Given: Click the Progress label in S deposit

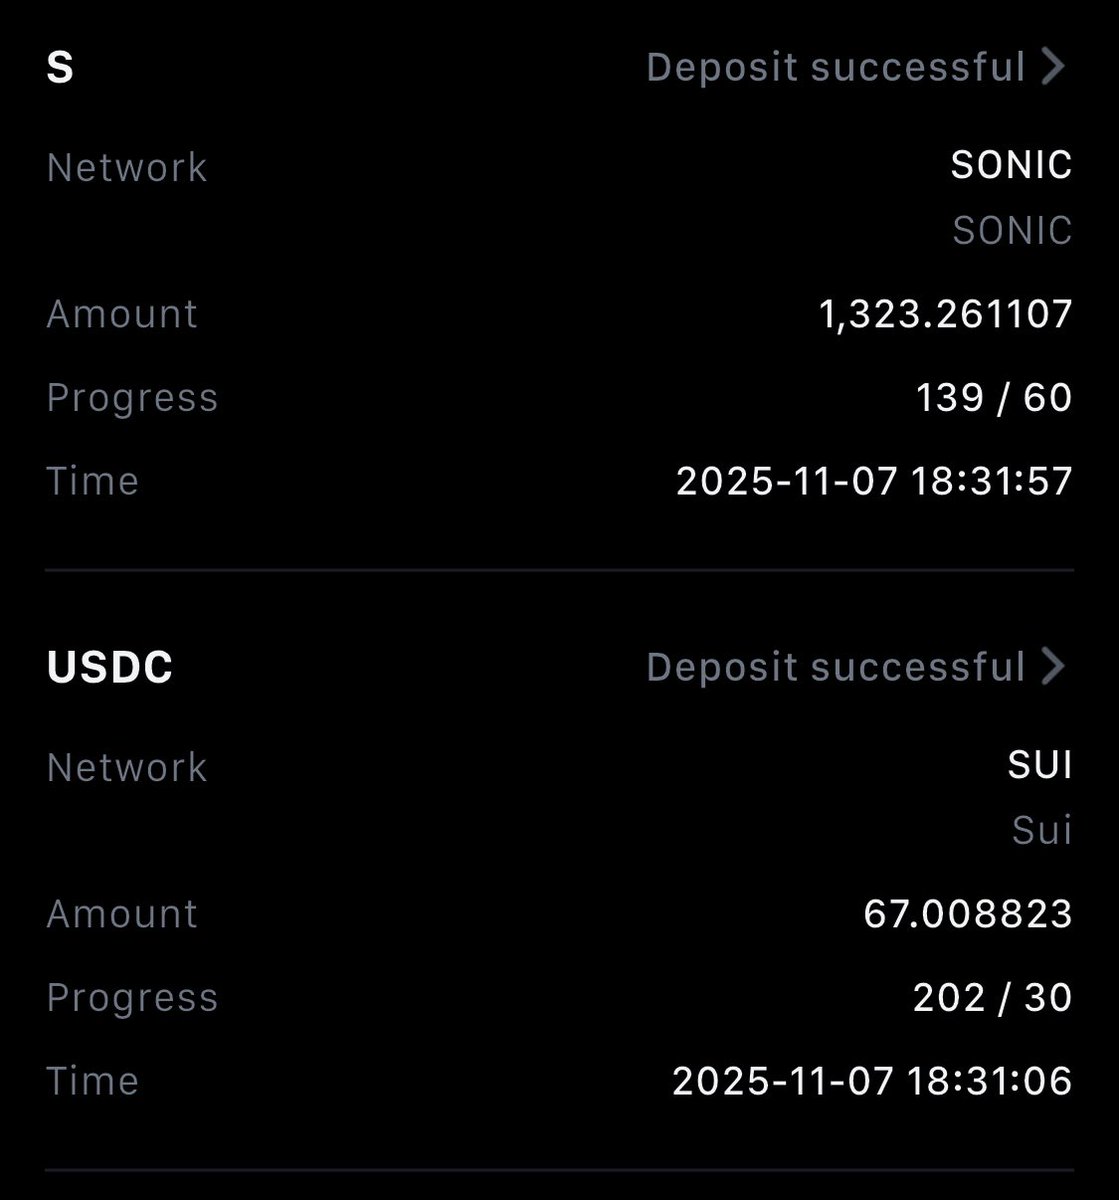Looking at the screenshot, I should pyautogui.click(x=132, y=398).
